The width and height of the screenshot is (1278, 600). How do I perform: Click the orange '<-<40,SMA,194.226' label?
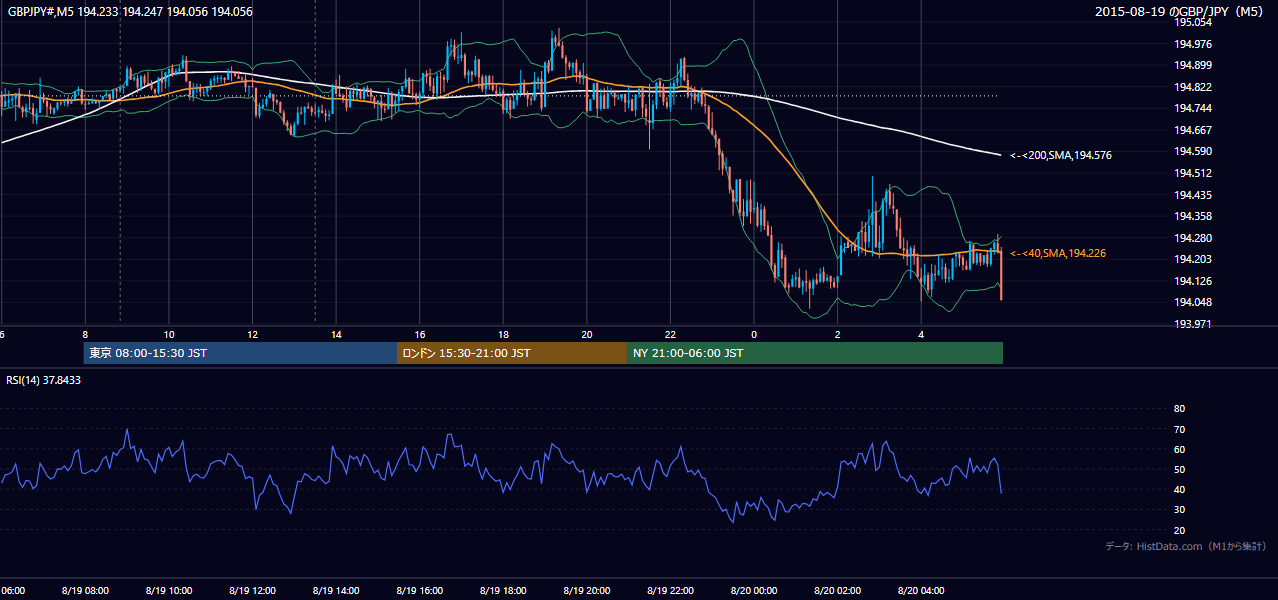click(1057, 254)
